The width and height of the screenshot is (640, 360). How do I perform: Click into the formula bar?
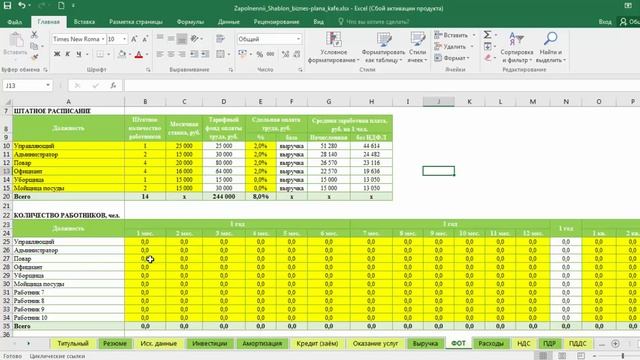(382, 85)
